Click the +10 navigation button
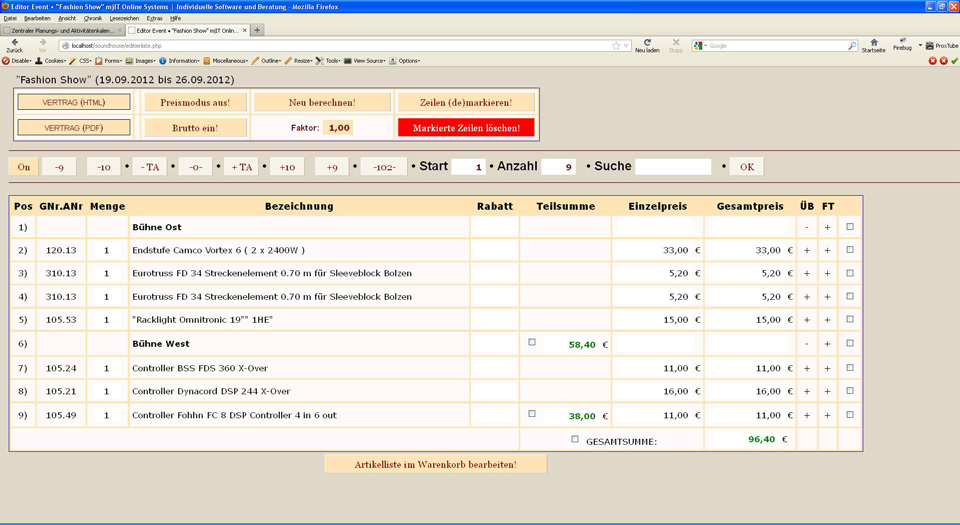The height and width of the screenshot is (525, 960). 287,167
